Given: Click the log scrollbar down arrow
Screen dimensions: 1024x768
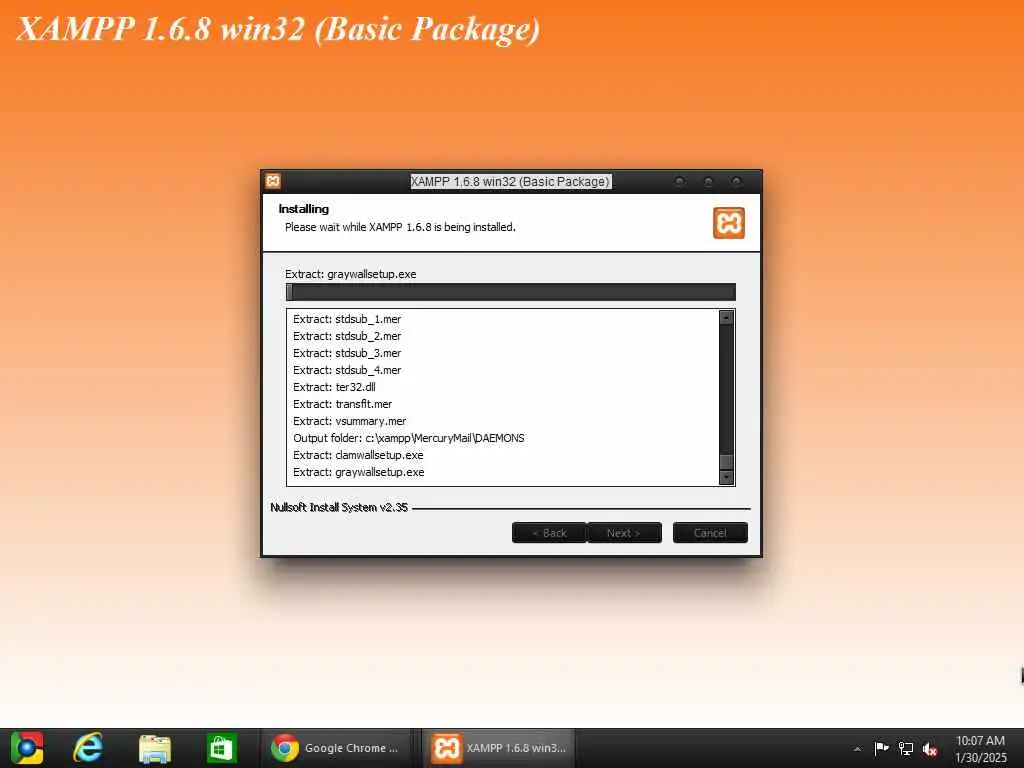Looking at the screenshot, I should point(726,477).
